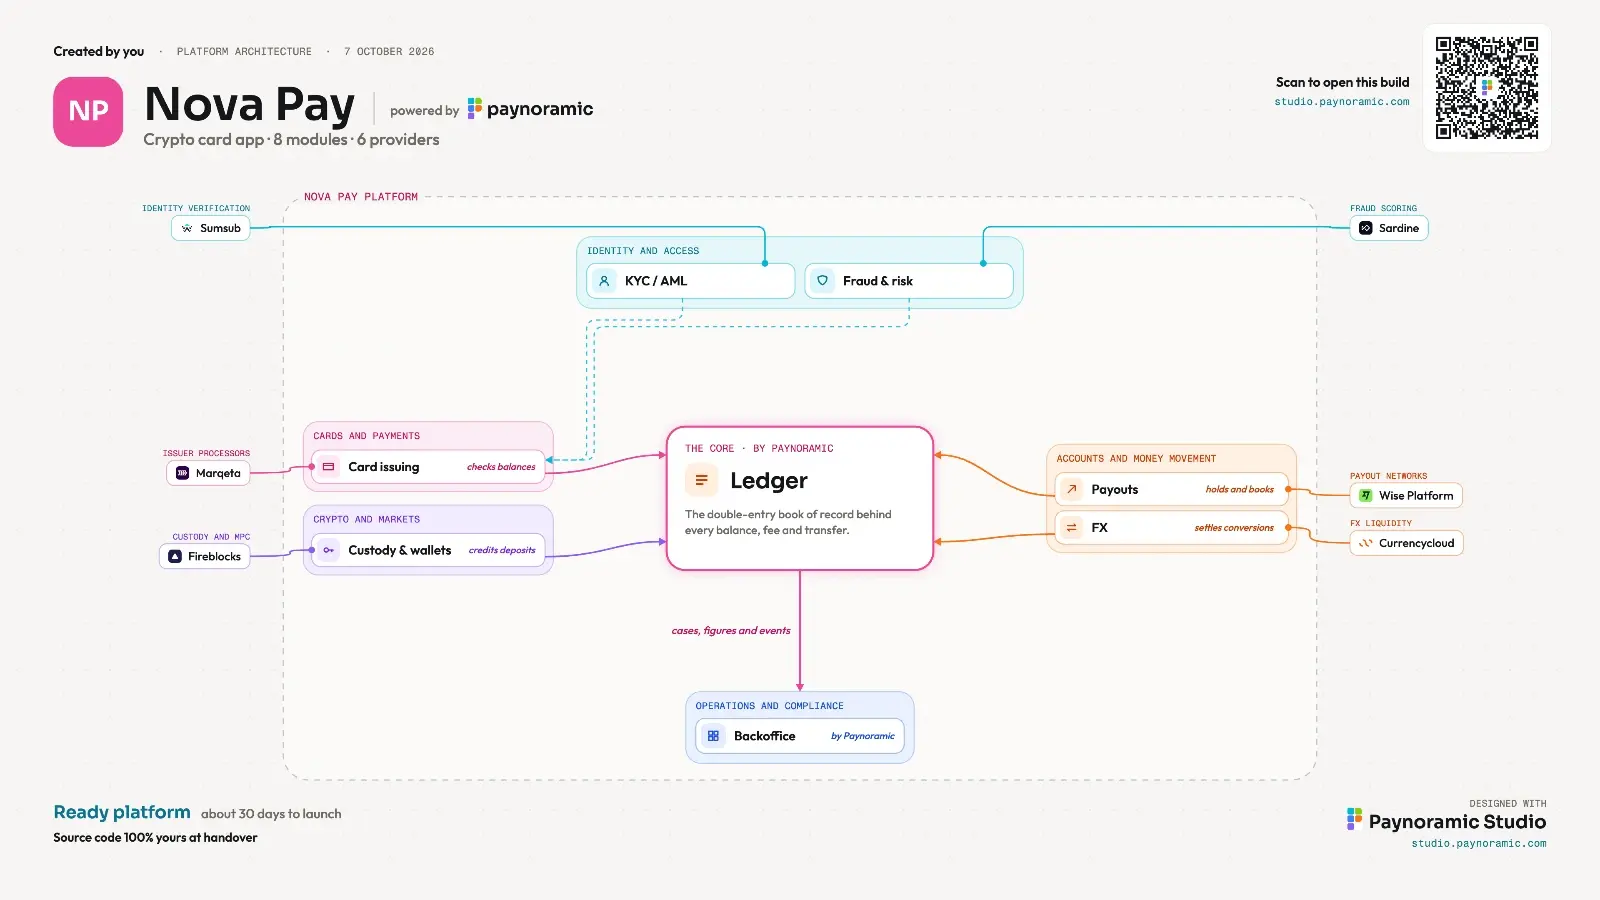The width and height of the screenshot is (1600, 900).
Task: Click the Fireblocks provider chip label
Action: [x=214, y=556]
